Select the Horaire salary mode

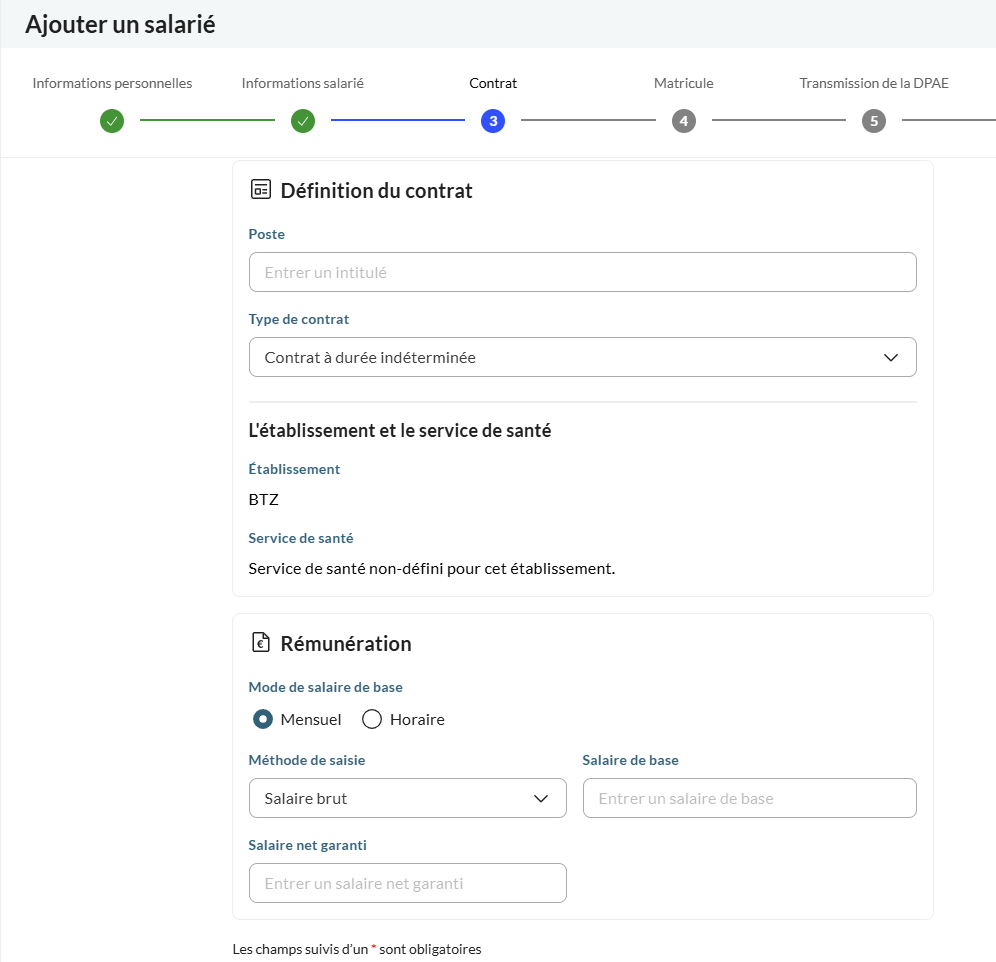pyautogui.click(x=372, y=719)
